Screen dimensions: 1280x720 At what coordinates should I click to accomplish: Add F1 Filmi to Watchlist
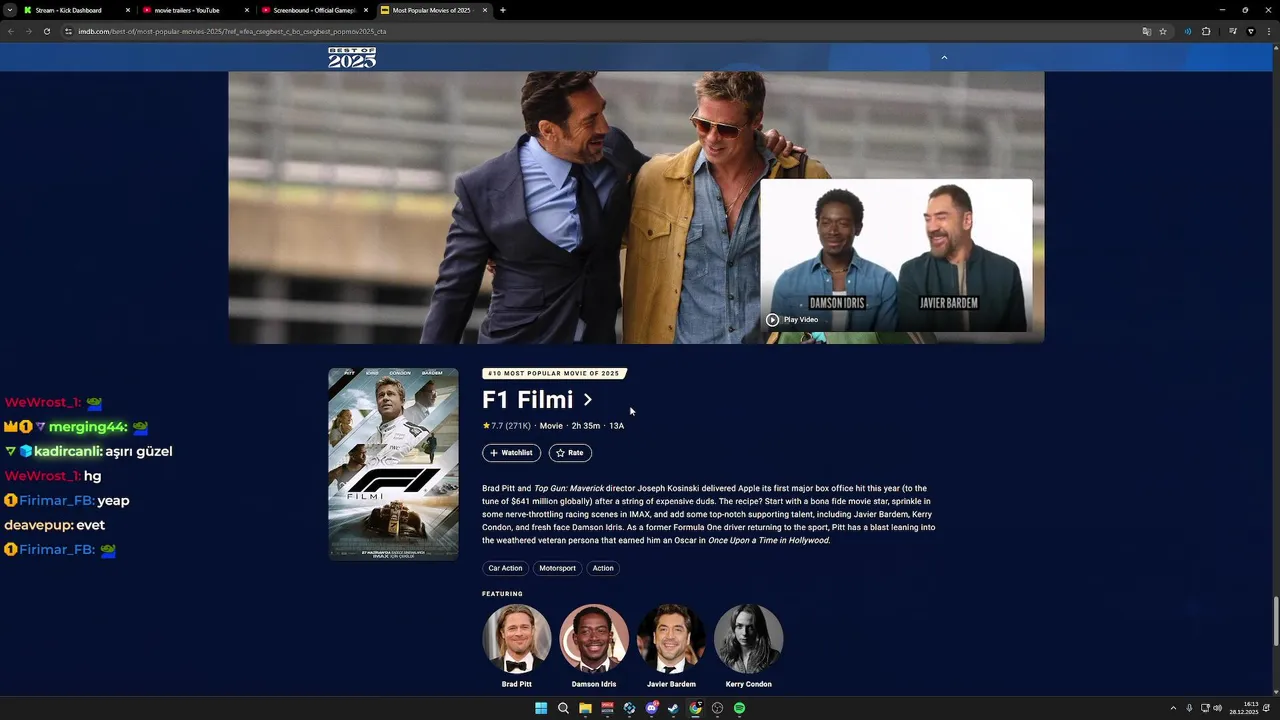pyautogui.click(x=512, y=453)
